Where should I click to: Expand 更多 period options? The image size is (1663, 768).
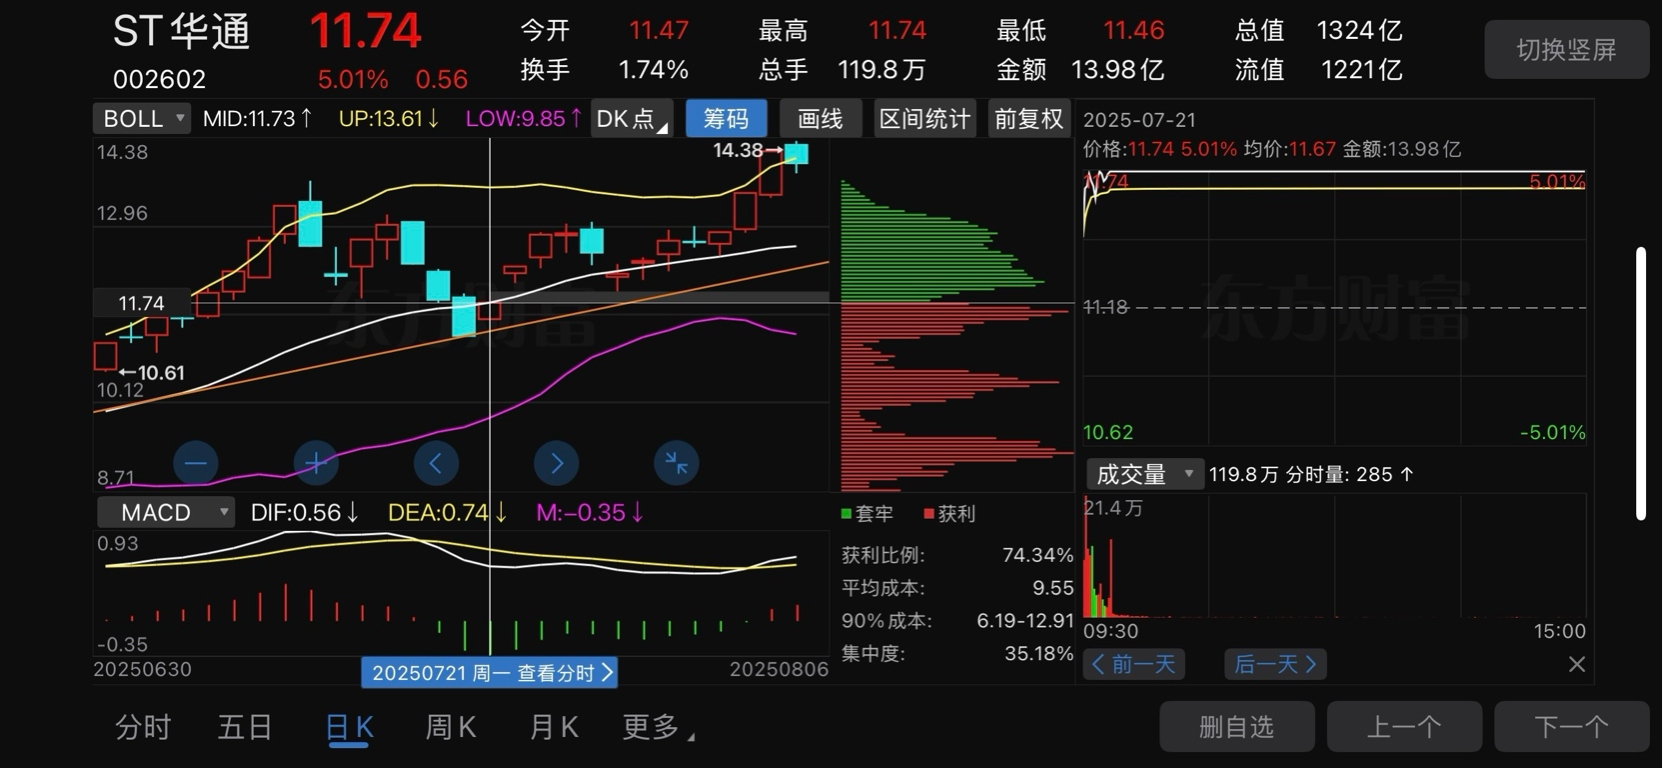point(658,727)
